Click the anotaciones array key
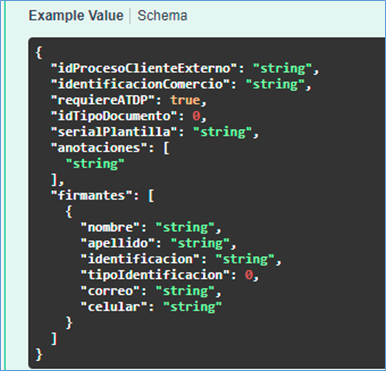Viewport: 386px width, 371px height. (100, 148)
